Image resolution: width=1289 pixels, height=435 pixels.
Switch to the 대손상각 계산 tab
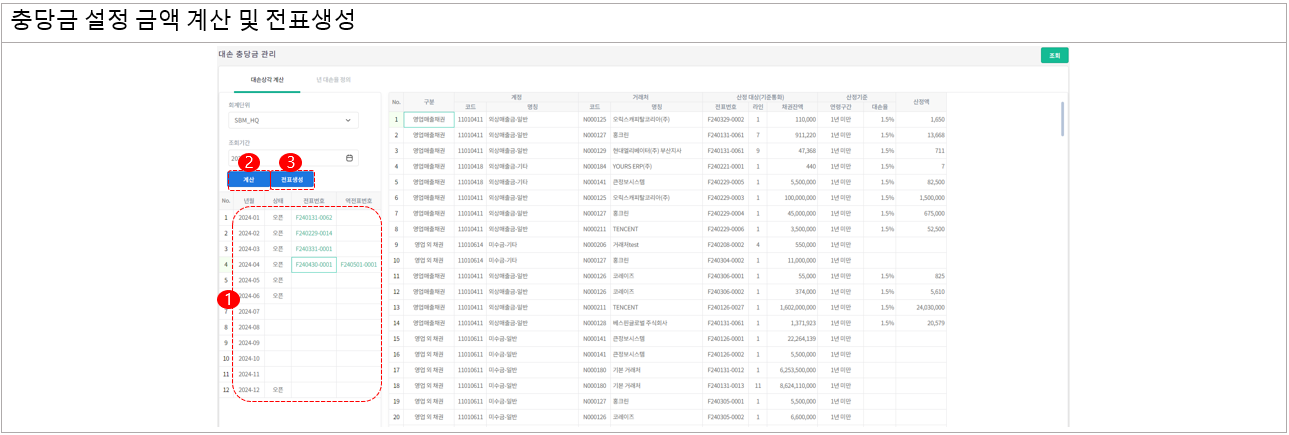pyautogui.click(x=266, y=79)
